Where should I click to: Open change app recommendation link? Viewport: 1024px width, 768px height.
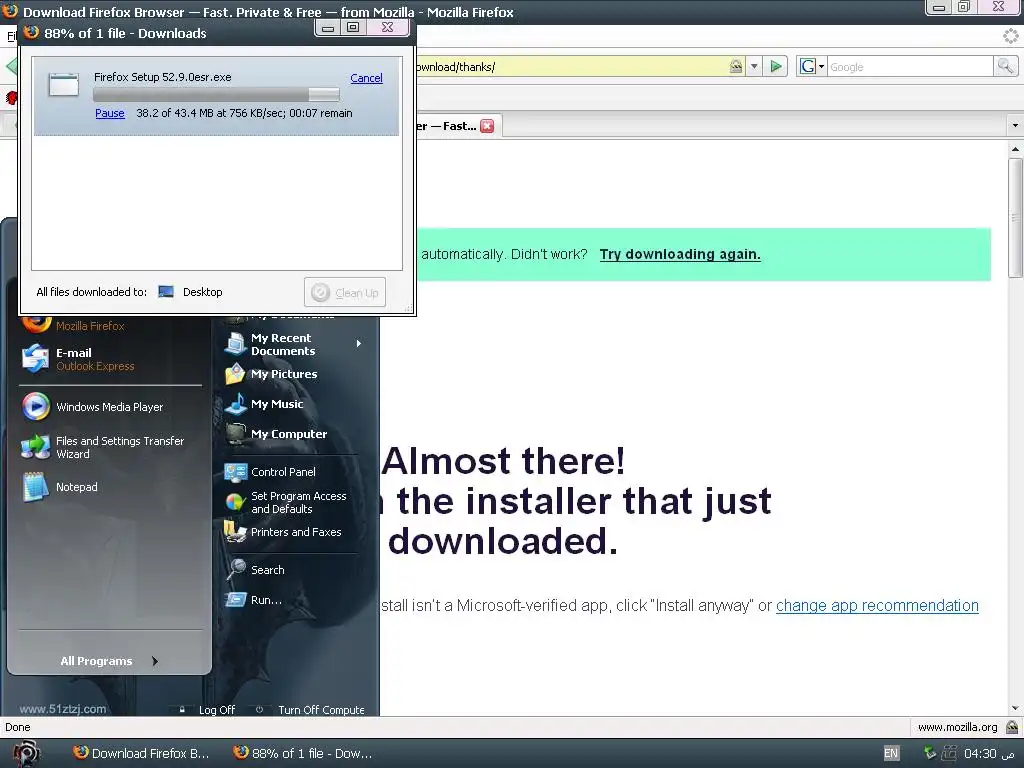click(x=877, y=605)
